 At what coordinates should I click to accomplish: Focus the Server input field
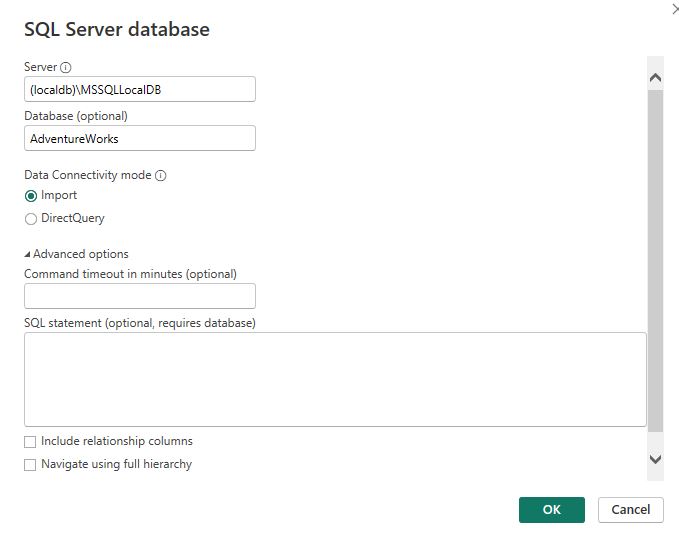pos(140,89)
